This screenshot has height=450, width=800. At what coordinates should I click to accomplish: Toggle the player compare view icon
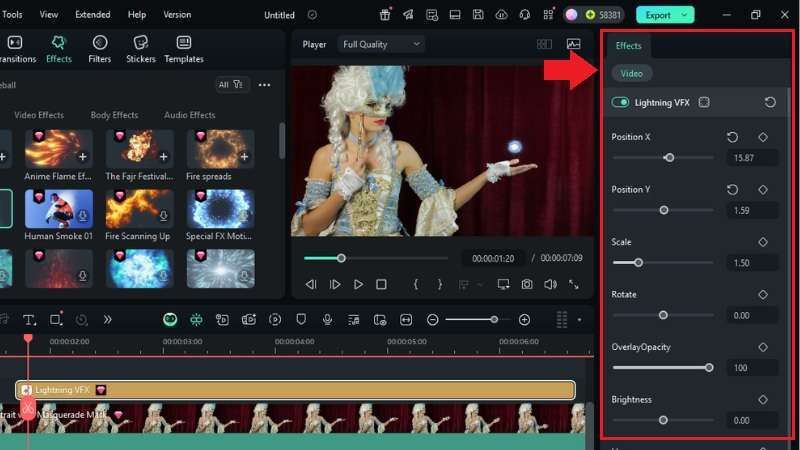(544, 44)
